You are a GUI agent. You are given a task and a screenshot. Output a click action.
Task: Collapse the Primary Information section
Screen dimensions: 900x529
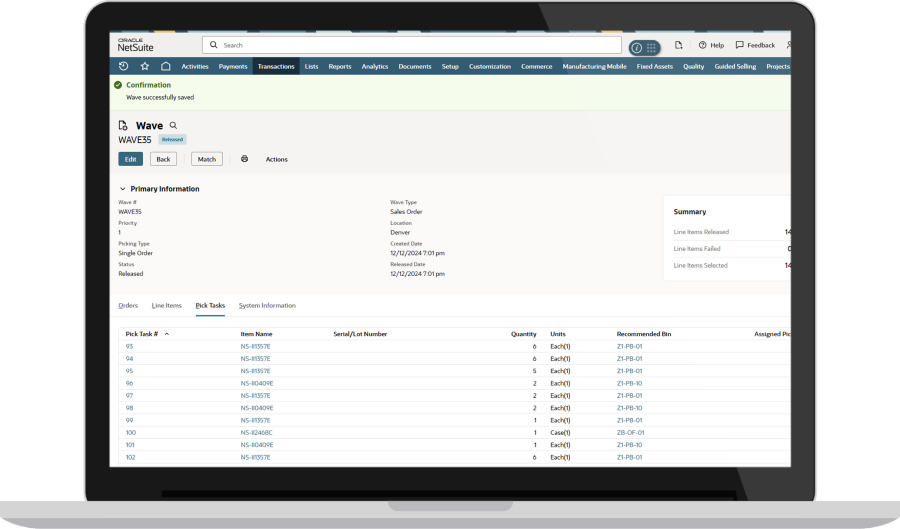point(123,189)
